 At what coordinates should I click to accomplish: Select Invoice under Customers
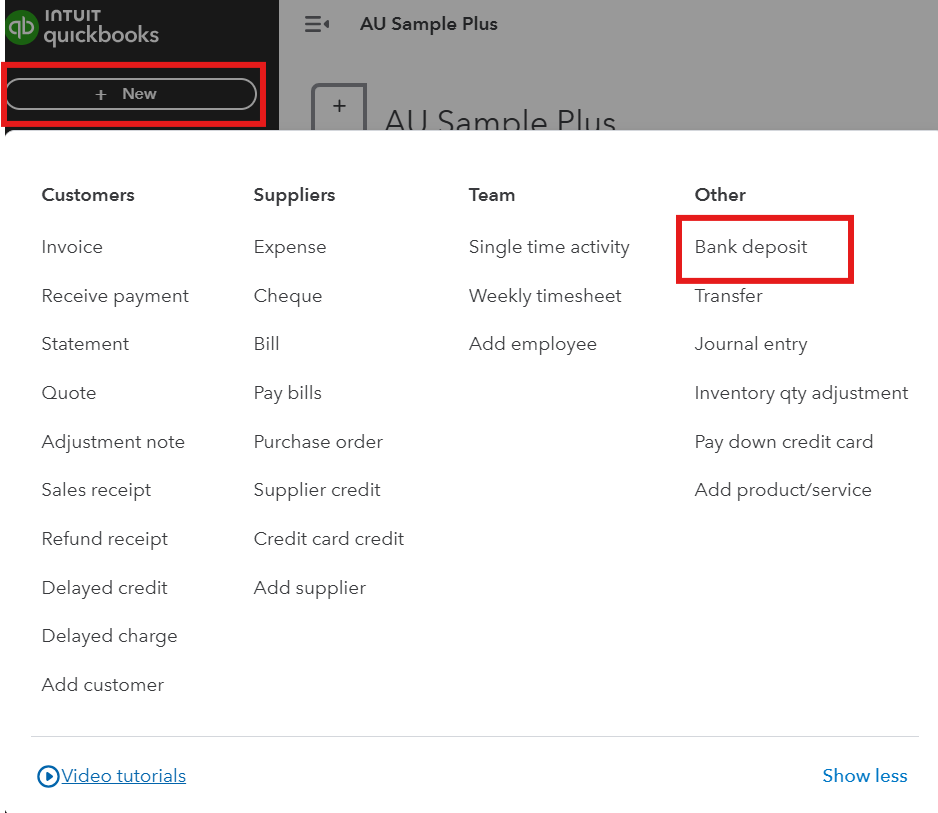click(72, 247)
